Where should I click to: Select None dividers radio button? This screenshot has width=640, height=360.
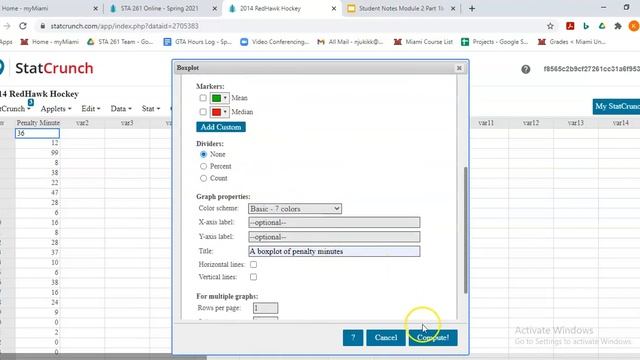click(x=203, y=154)
